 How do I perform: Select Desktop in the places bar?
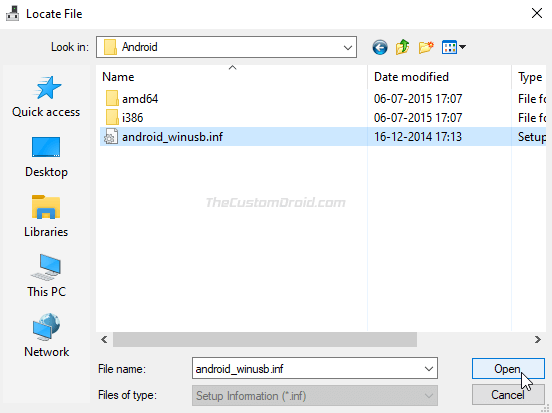click(46, 157)
